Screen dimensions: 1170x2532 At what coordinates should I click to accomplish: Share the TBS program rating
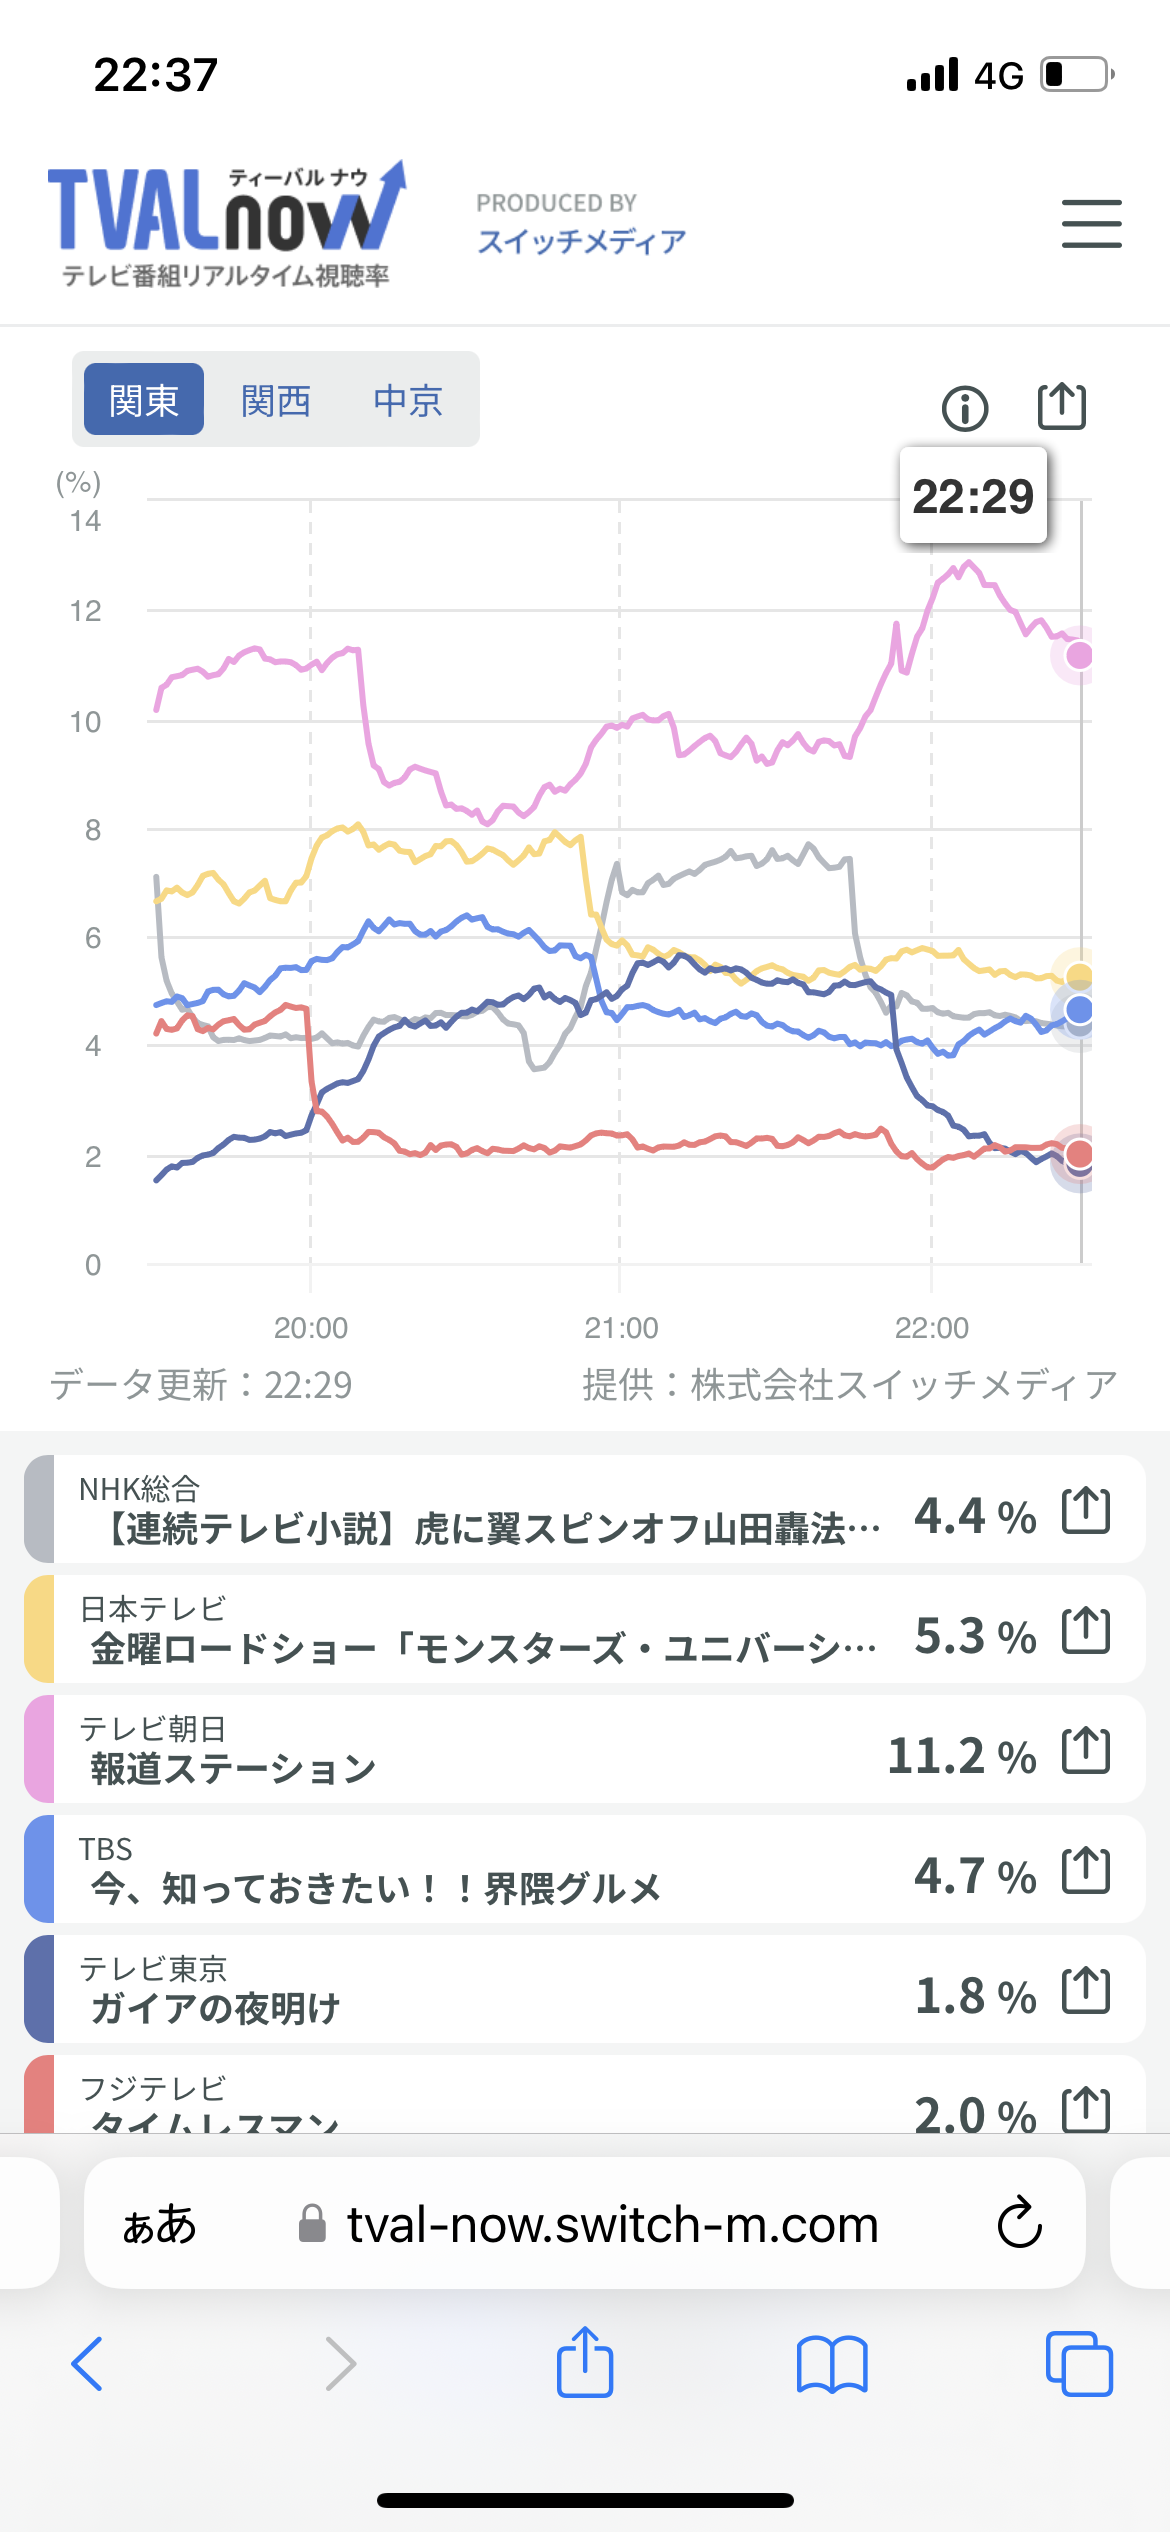coord(1086,1870)
